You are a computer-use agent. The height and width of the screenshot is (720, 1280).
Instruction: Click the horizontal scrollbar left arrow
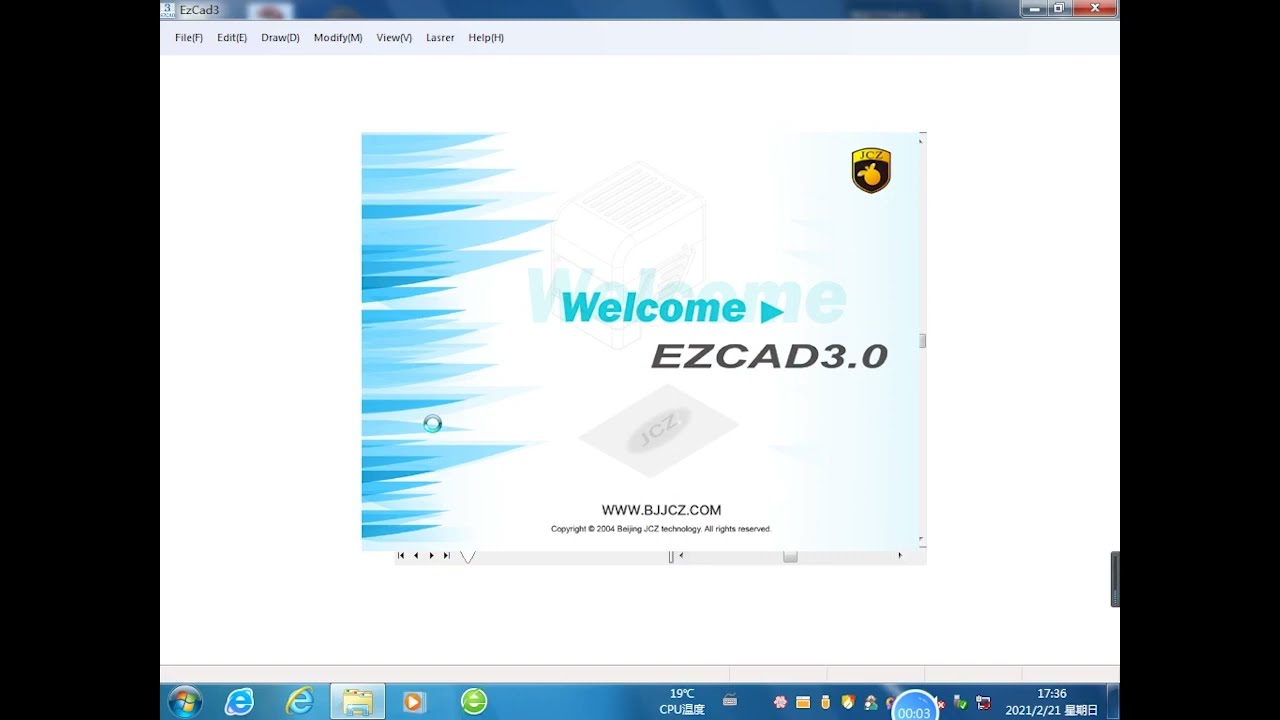point(681,556)
